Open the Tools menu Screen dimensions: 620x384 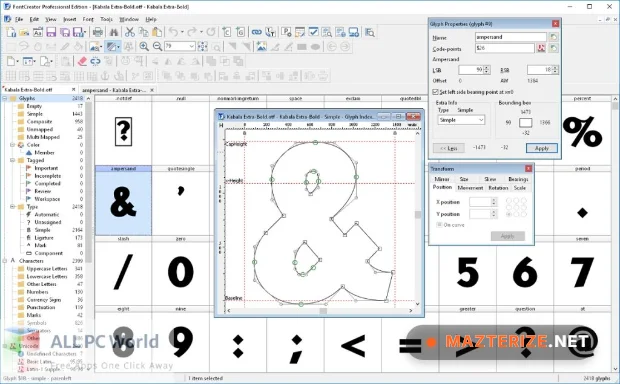point(106,19)
